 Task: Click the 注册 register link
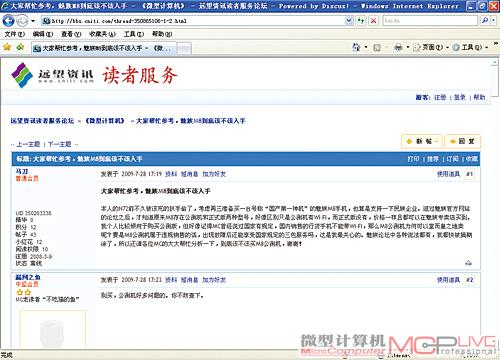point(440,97)
